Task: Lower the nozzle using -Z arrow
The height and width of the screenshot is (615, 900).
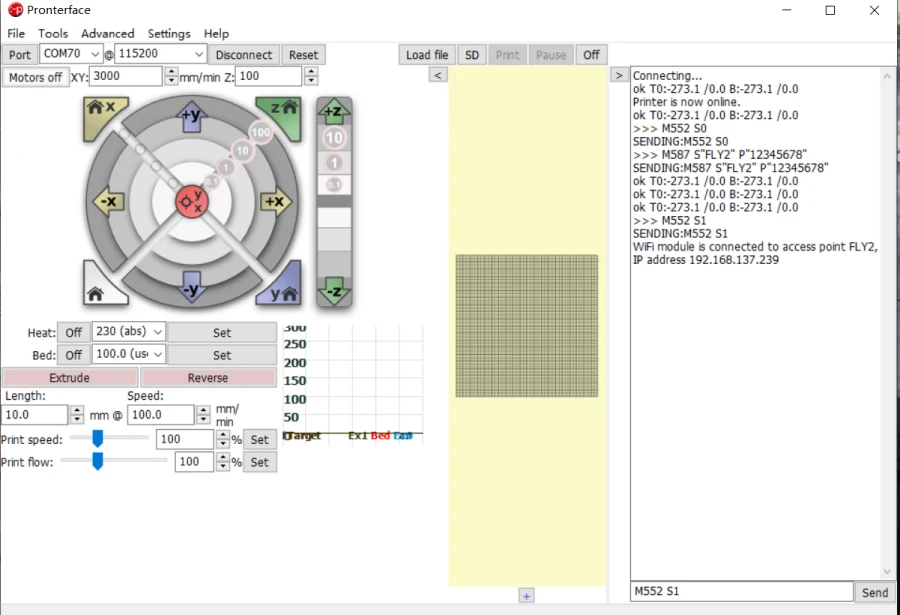Action: click(x=333, y=292)
